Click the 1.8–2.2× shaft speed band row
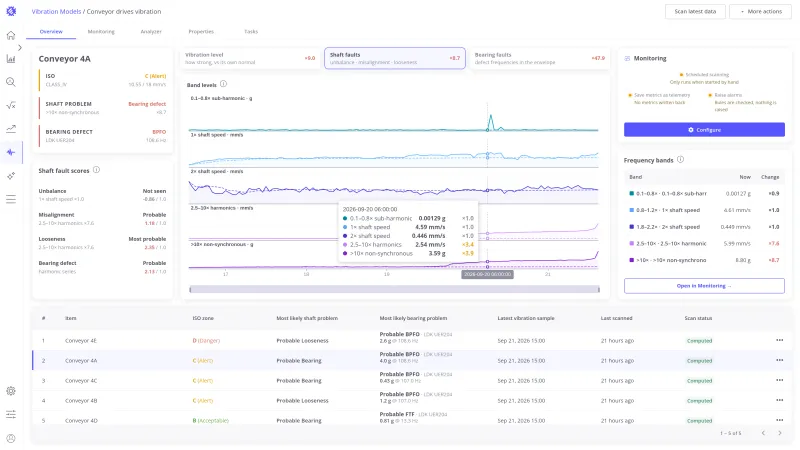 click(704, 227)
